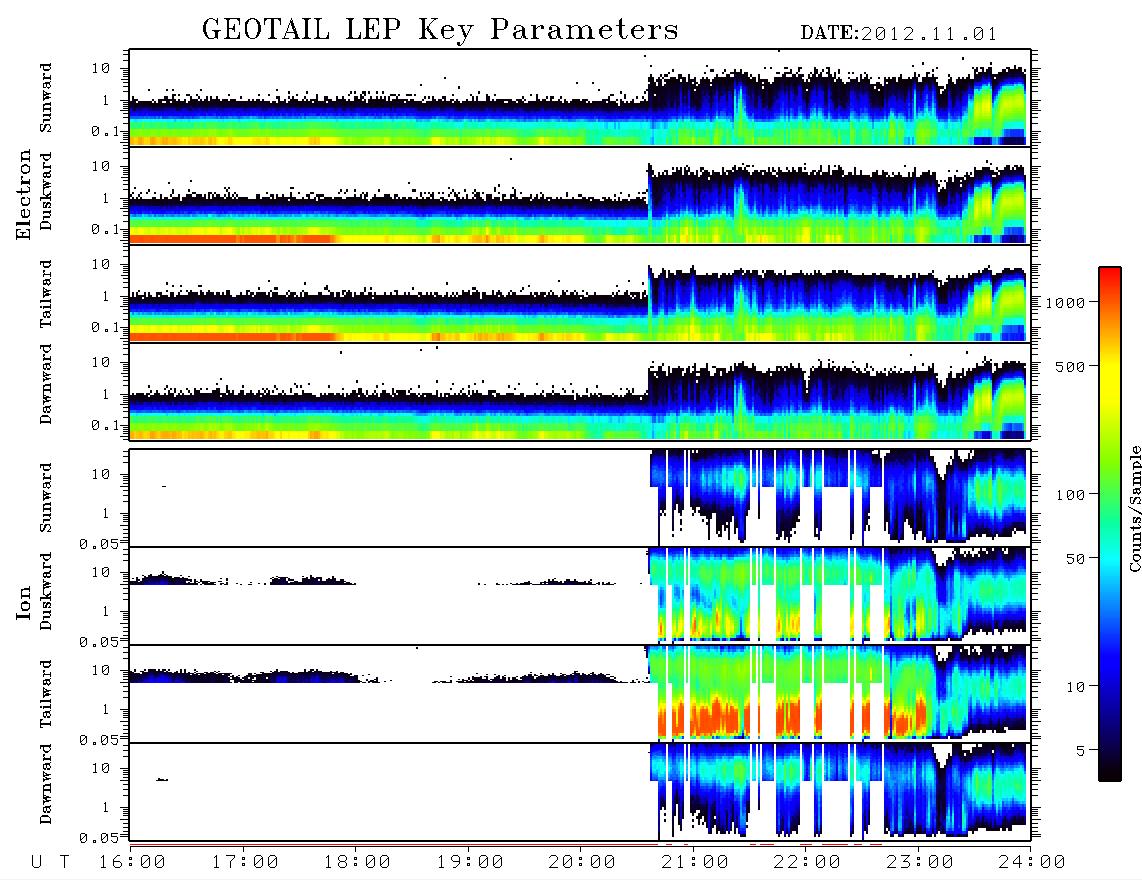Click the 'U T' axis label

50,862
